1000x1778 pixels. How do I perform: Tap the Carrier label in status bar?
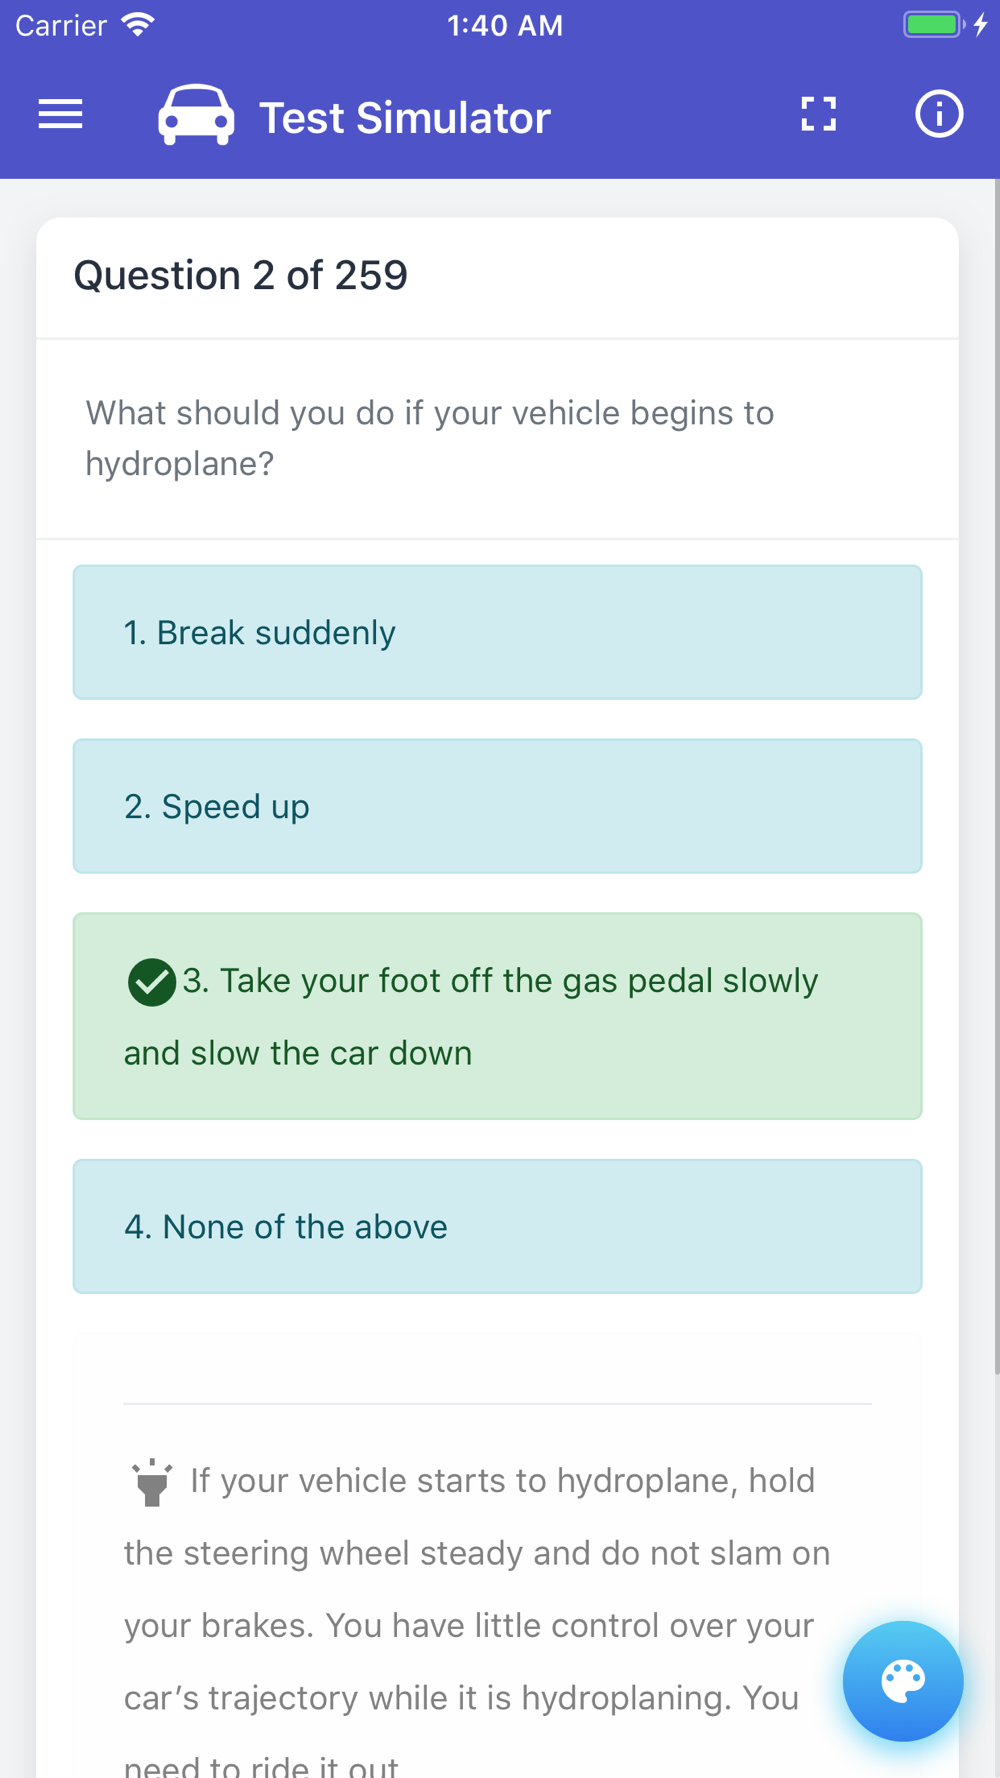(x=61, y=26)
